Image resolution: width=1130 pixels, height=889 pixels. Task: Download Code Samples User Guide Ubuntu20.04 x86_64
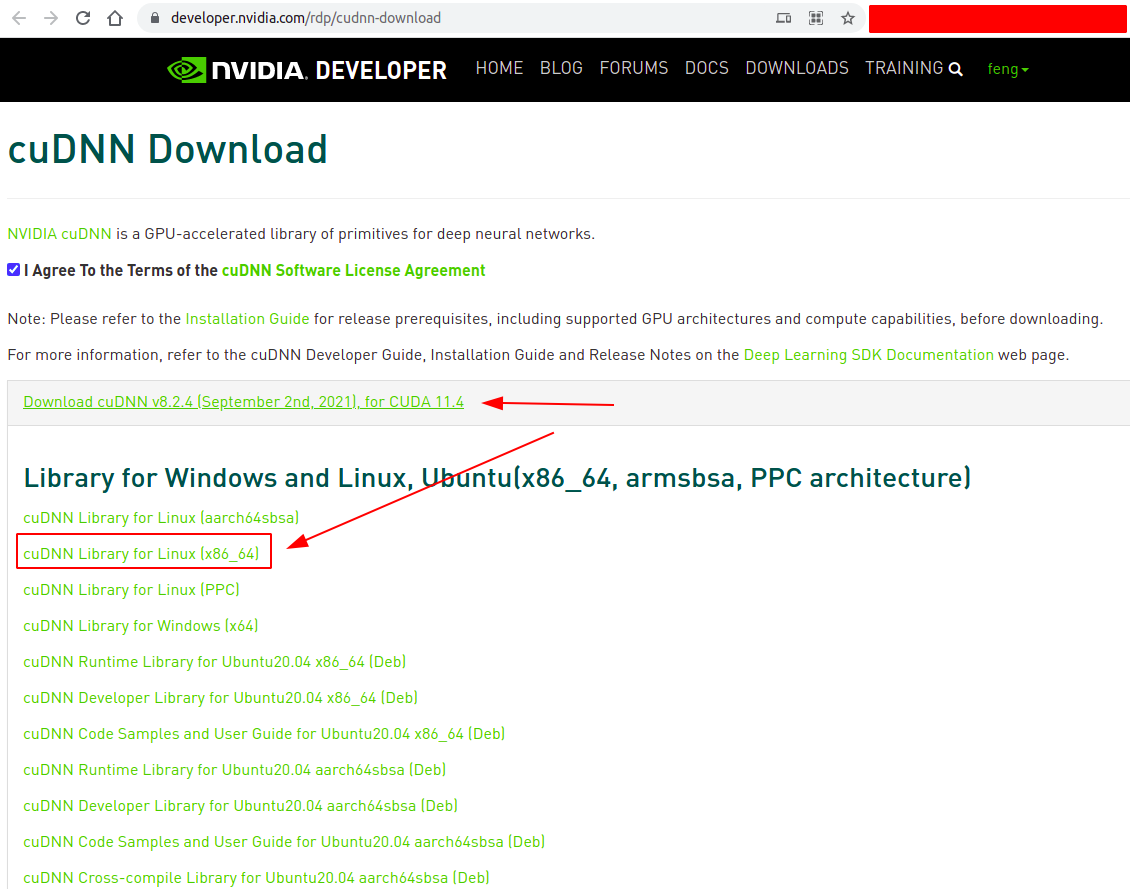[x=264, y=734]
